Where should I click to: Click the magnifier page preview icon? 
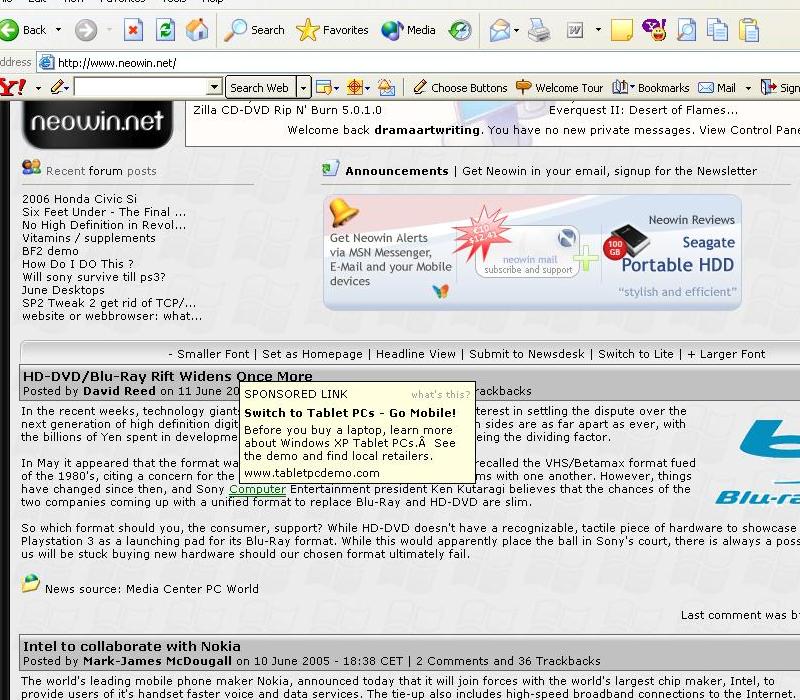686,30
